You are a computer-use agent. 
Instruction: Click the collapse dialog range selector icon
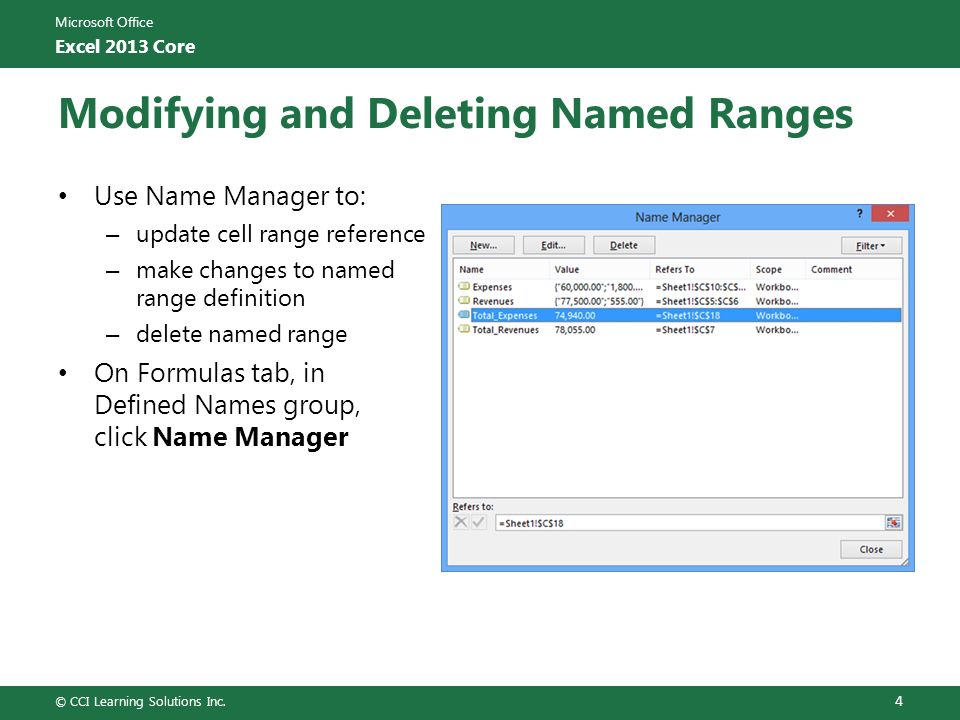pos(893,523)
